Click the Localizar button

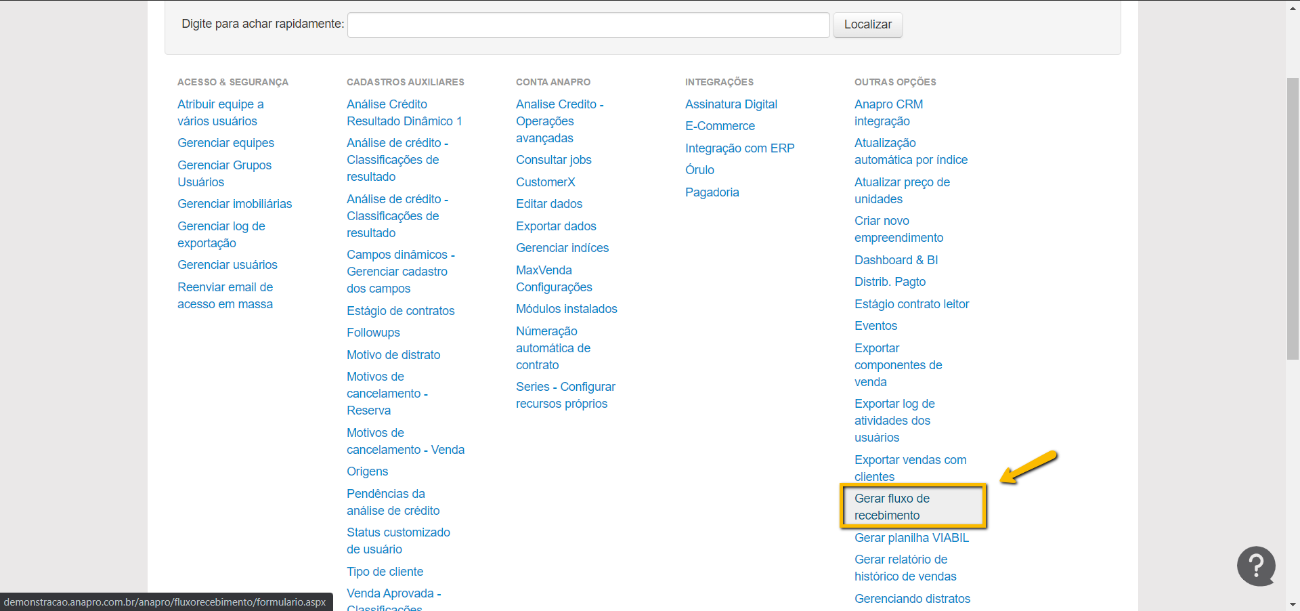(x=867, y=25)
